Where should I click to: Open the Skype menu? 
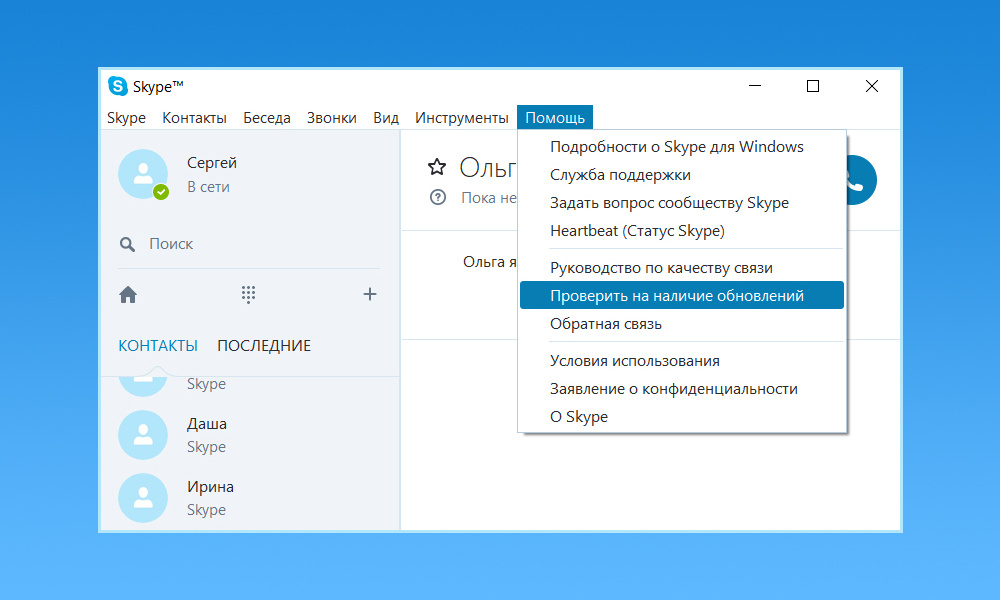click(x=126, y=118)
